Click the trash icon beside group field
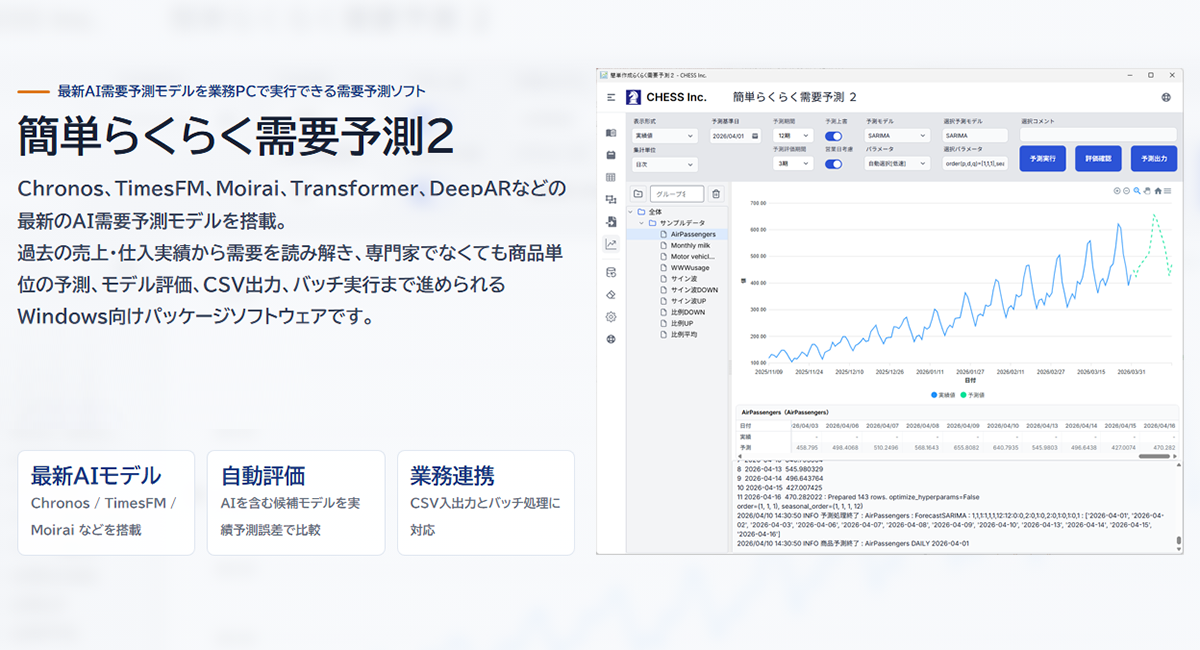The height and width of the screenshot is (650, 1200). click(x=716, y=194)
